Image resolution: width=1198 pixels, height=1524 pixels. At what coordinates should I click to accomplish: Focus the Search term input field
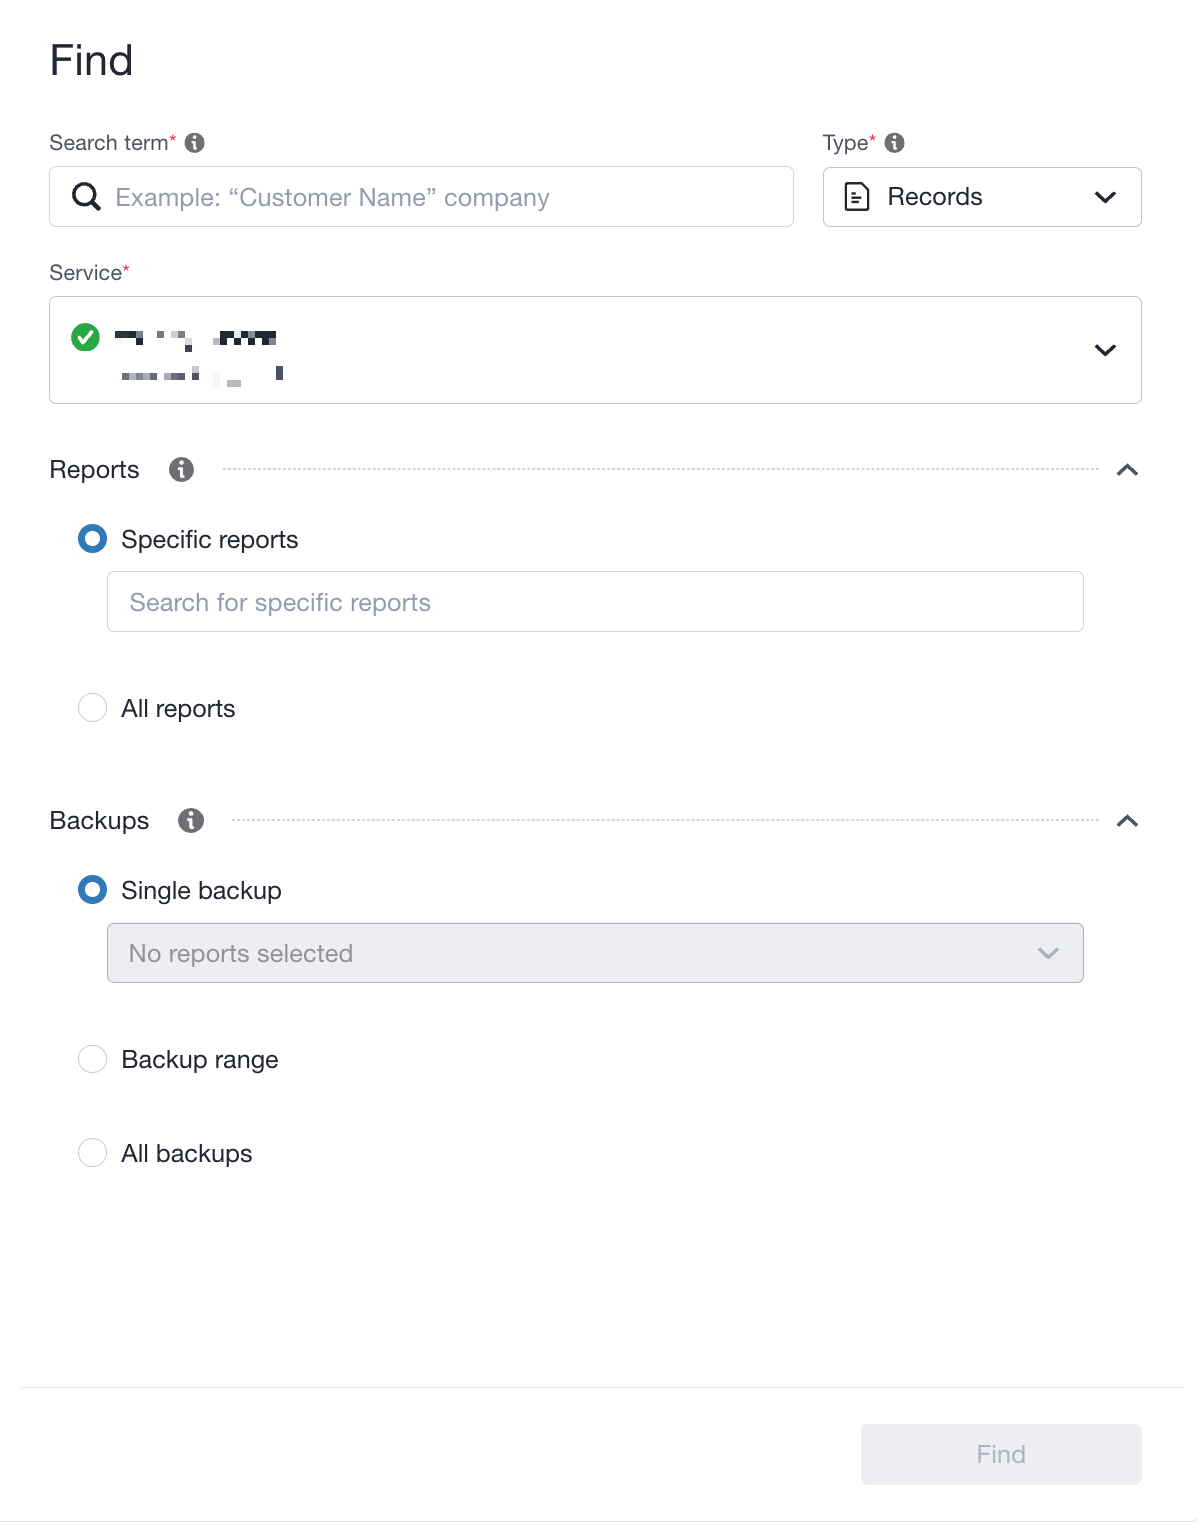pyautogui.click(x=421, y=197)
